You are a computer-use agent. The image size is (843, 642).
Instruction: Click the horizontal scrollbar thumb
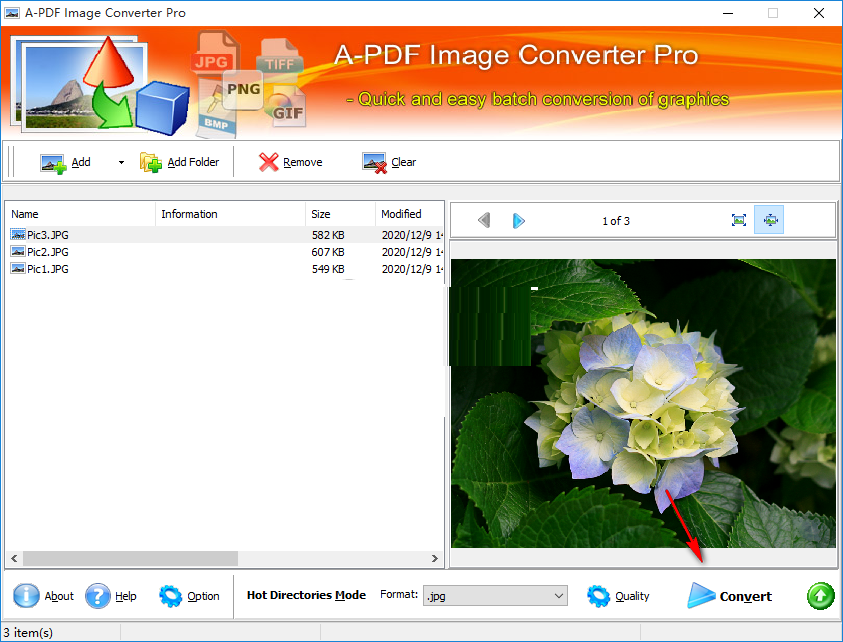click(x=130, y=559)
